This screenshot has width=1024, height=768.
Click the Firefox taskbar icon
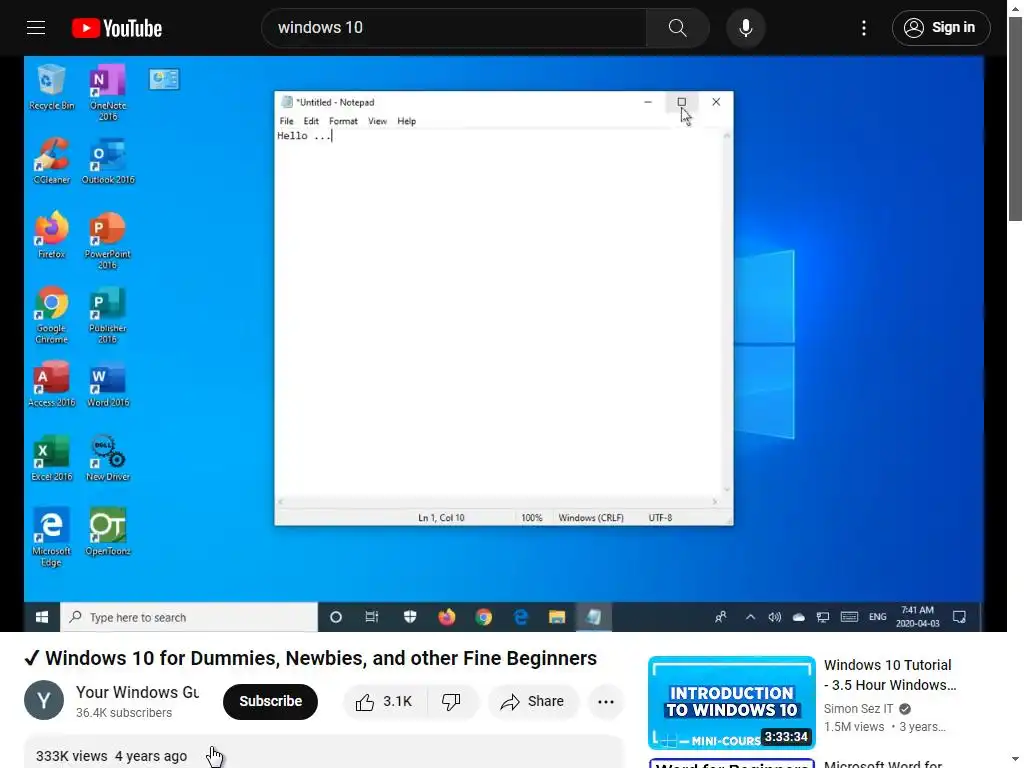(447, 617)
